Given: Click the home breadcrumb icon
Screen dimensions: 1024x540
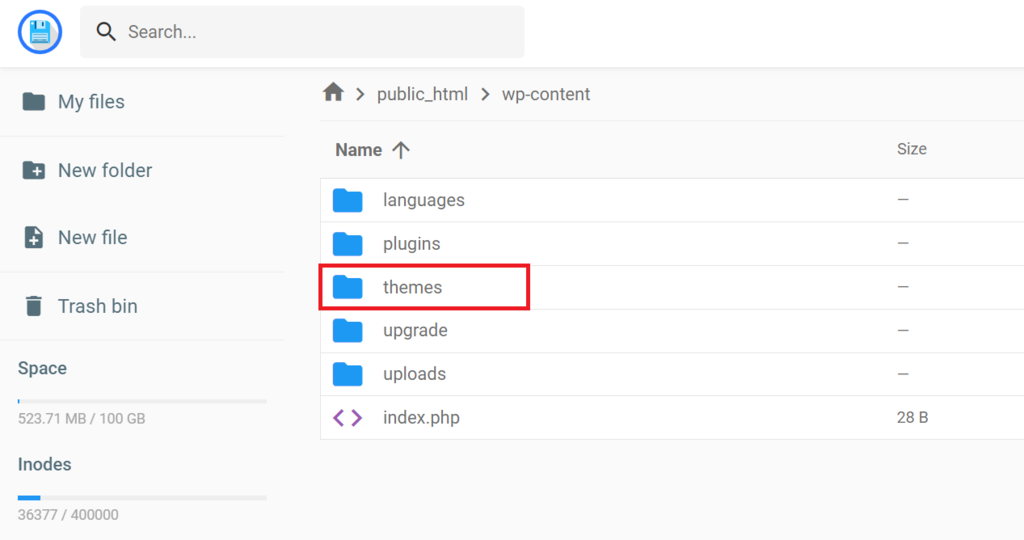Looking at the screenshot, I should (333, 93).
